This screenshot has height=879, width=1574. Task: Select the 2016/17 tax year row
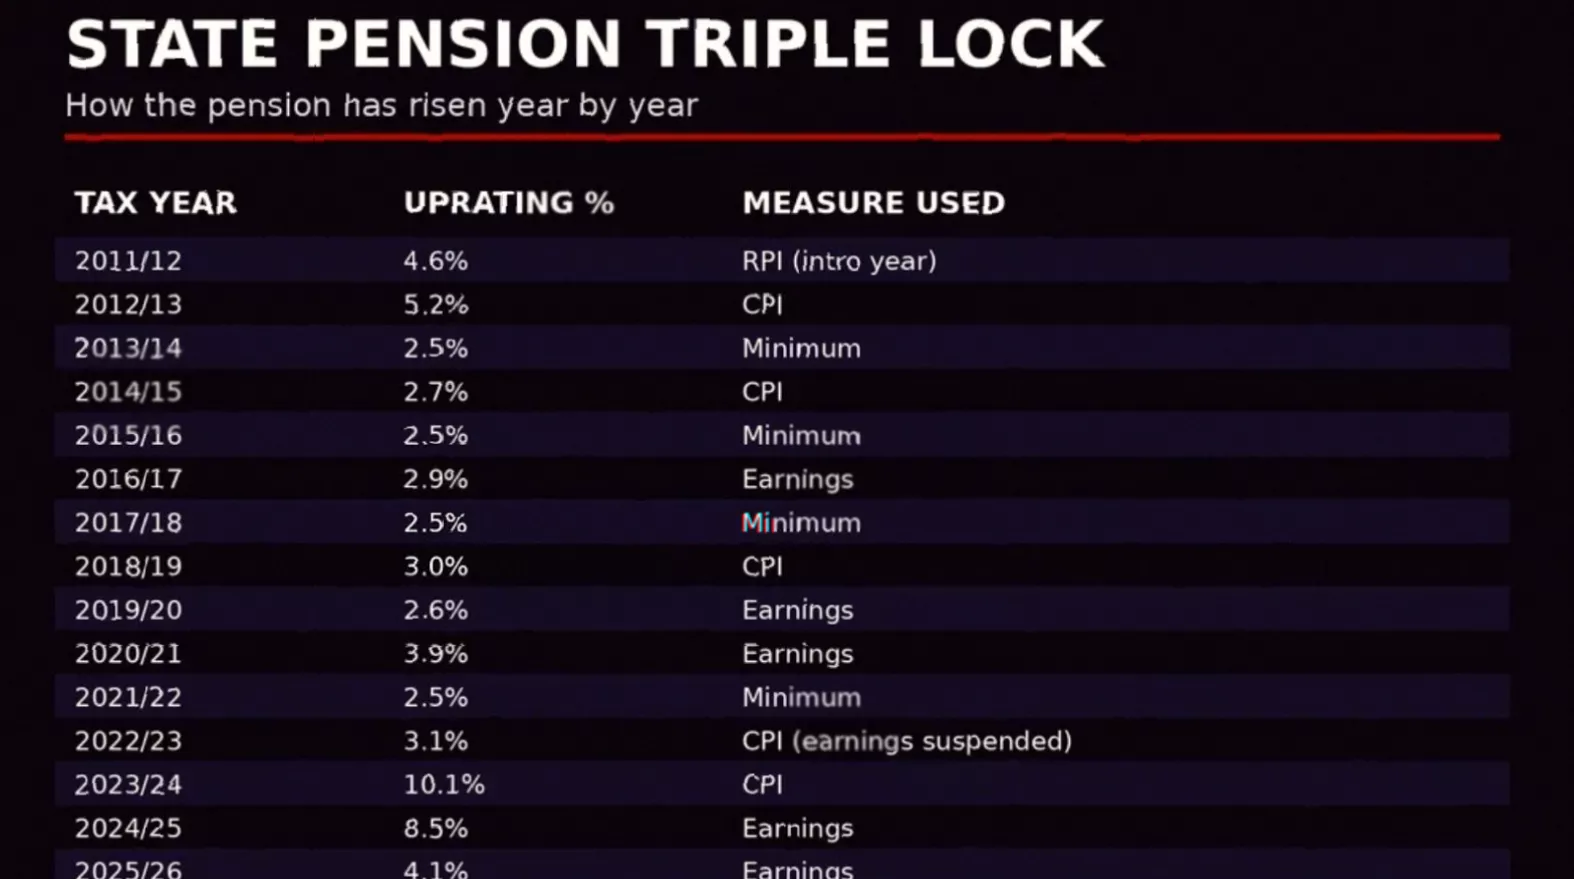782,479
